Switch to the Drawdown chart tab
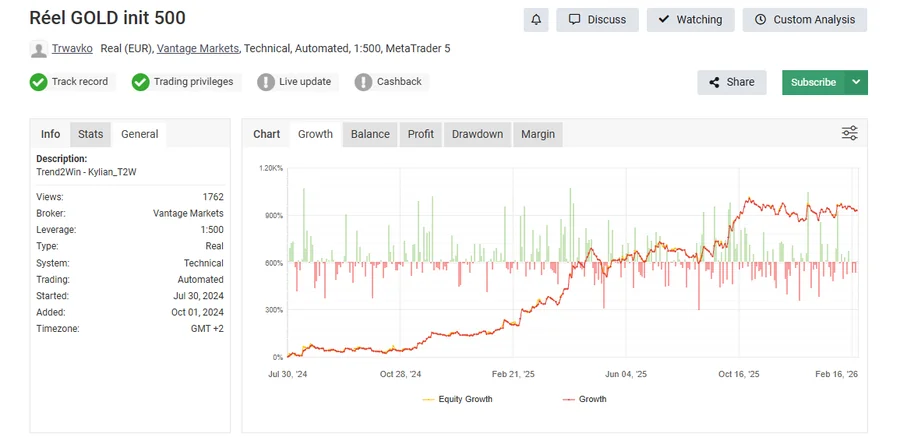The image size is (900, 448). click(478, 134)
